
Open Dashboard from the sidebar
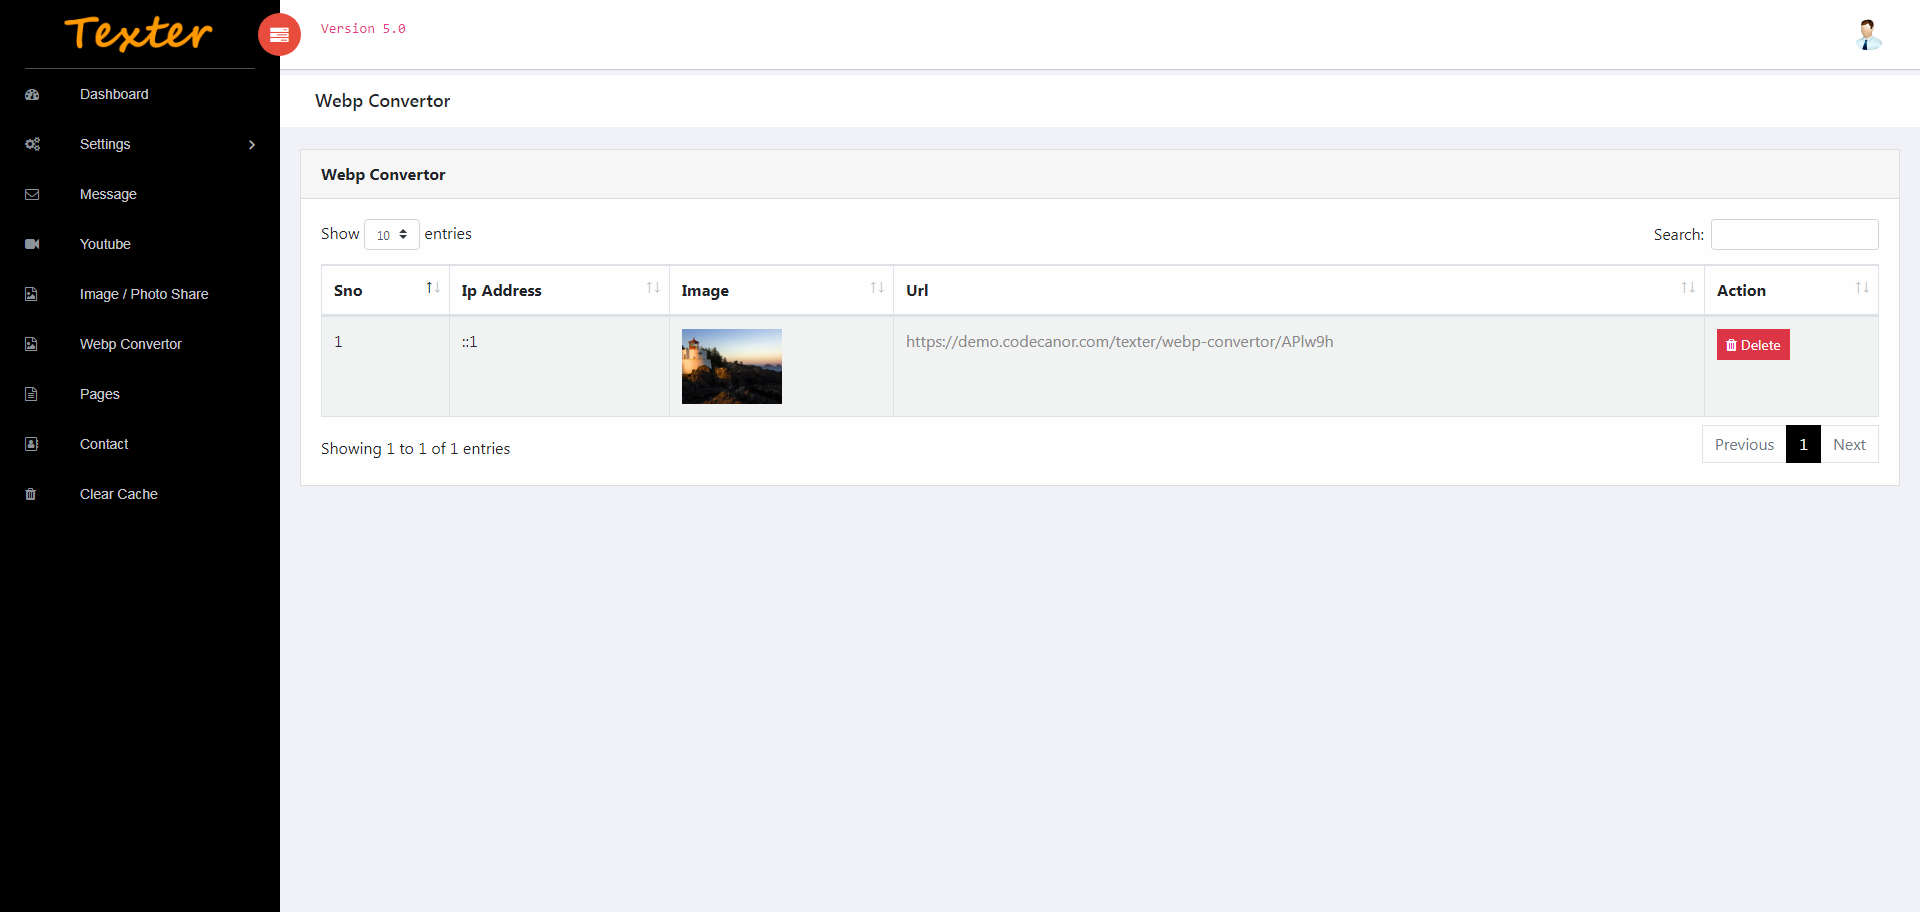pyautogui.click(x=114, y=94)
